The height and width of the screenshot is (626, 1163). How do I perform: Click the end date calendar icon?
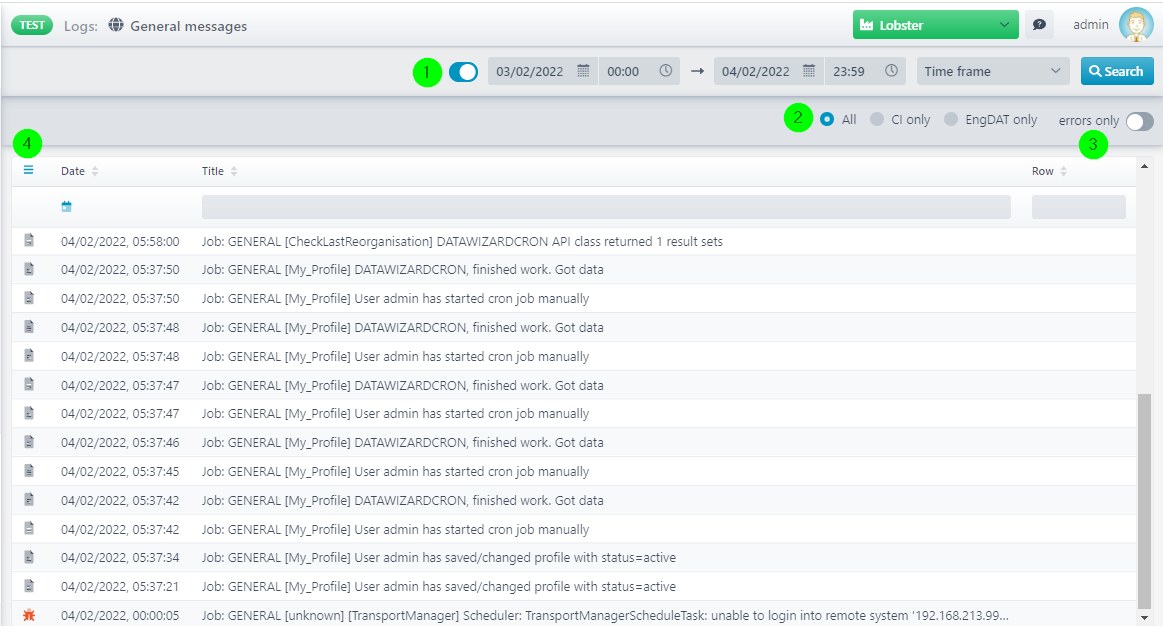point(809,71)
